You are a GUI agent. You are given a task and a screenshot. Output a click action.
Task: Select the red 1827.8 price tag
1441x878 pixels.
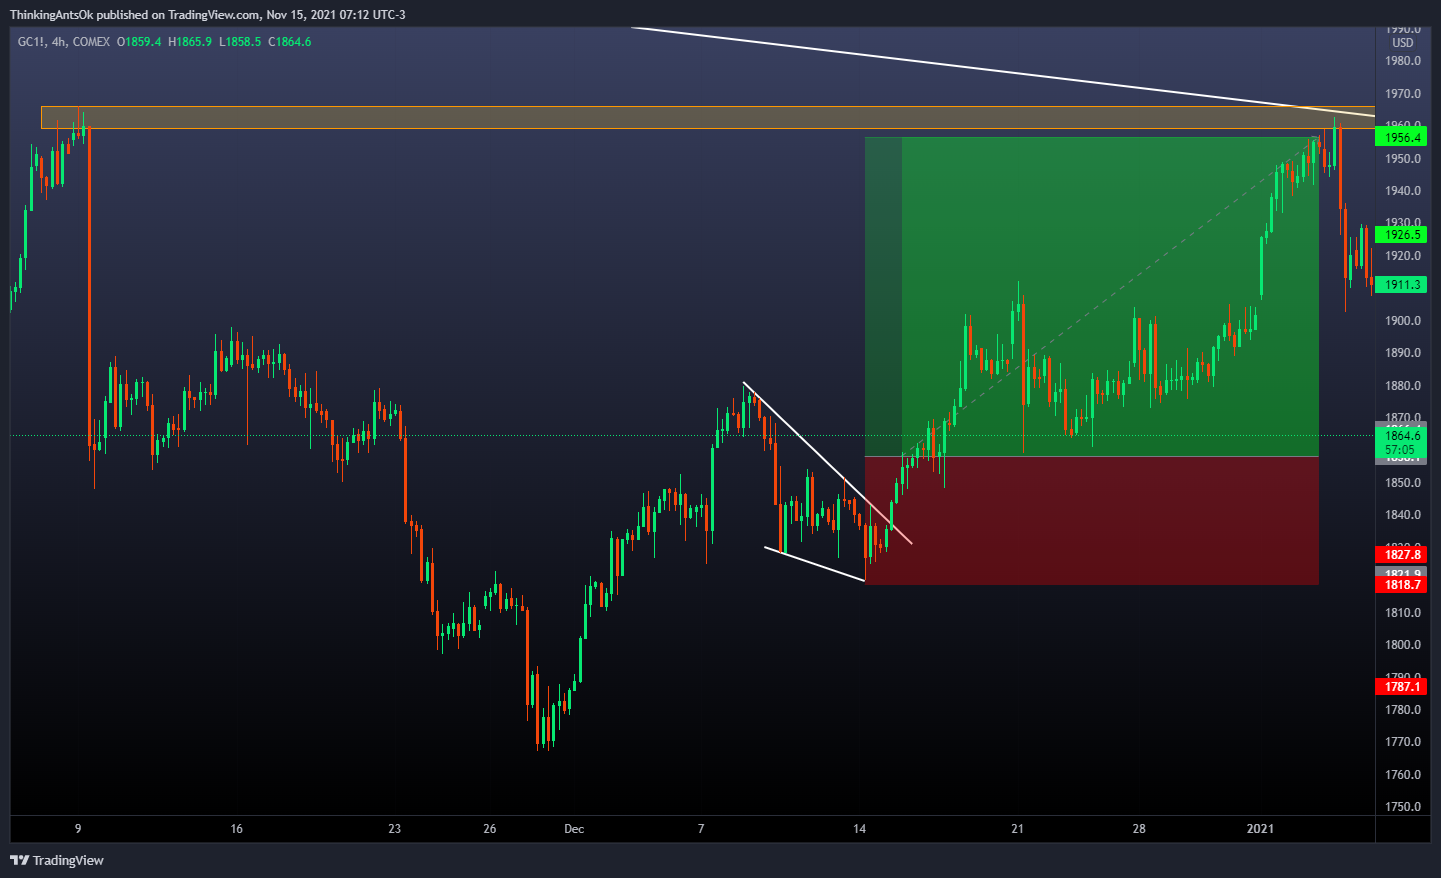coord(1402,554)
